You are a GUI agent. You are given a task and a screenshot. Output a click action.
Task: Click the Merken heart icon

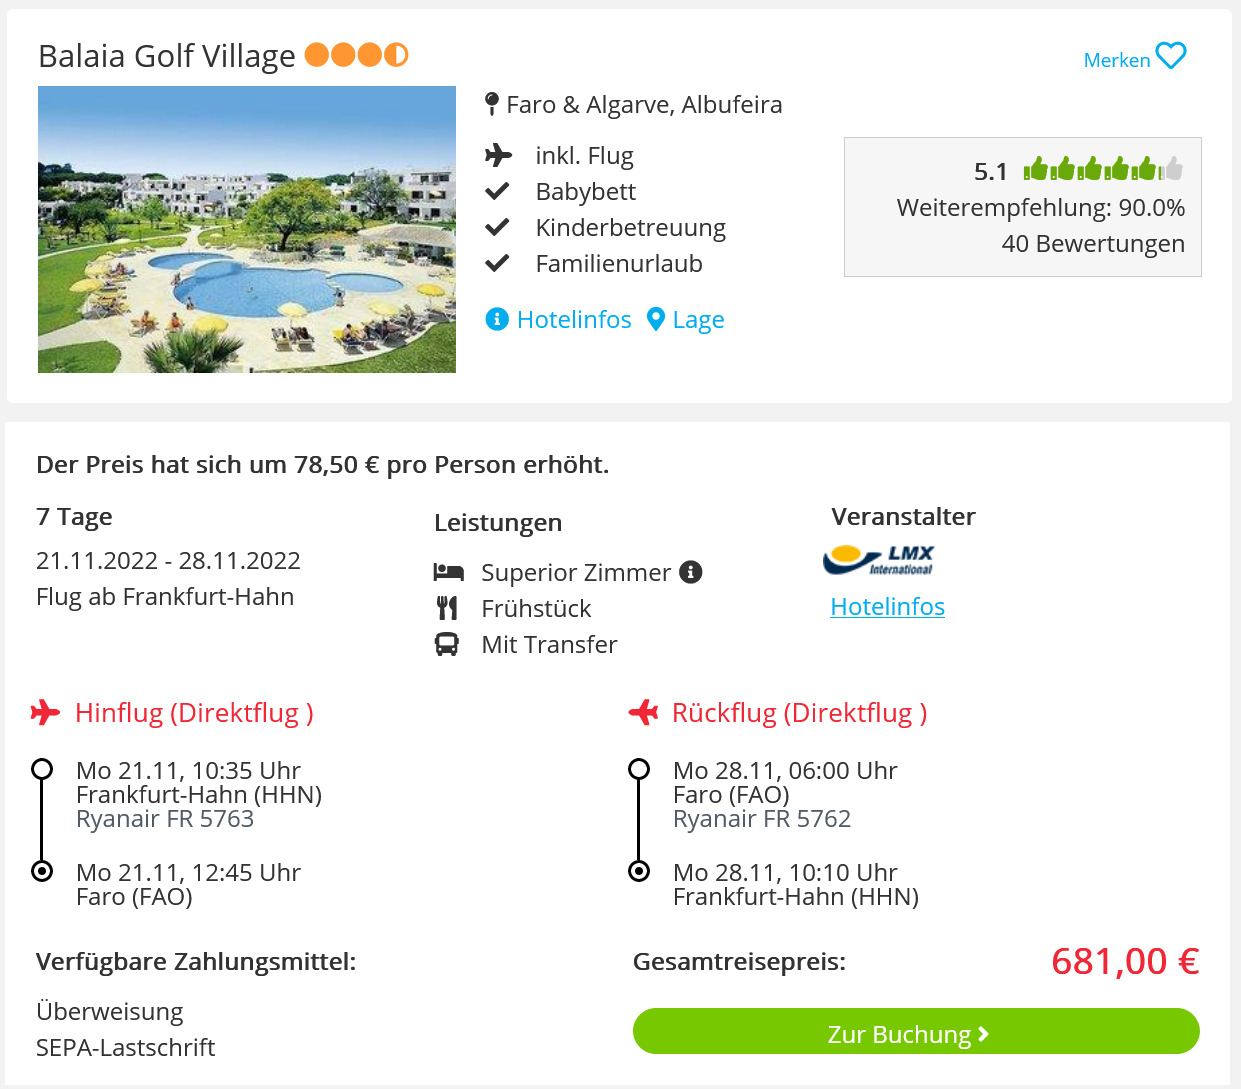point(1171,56)
